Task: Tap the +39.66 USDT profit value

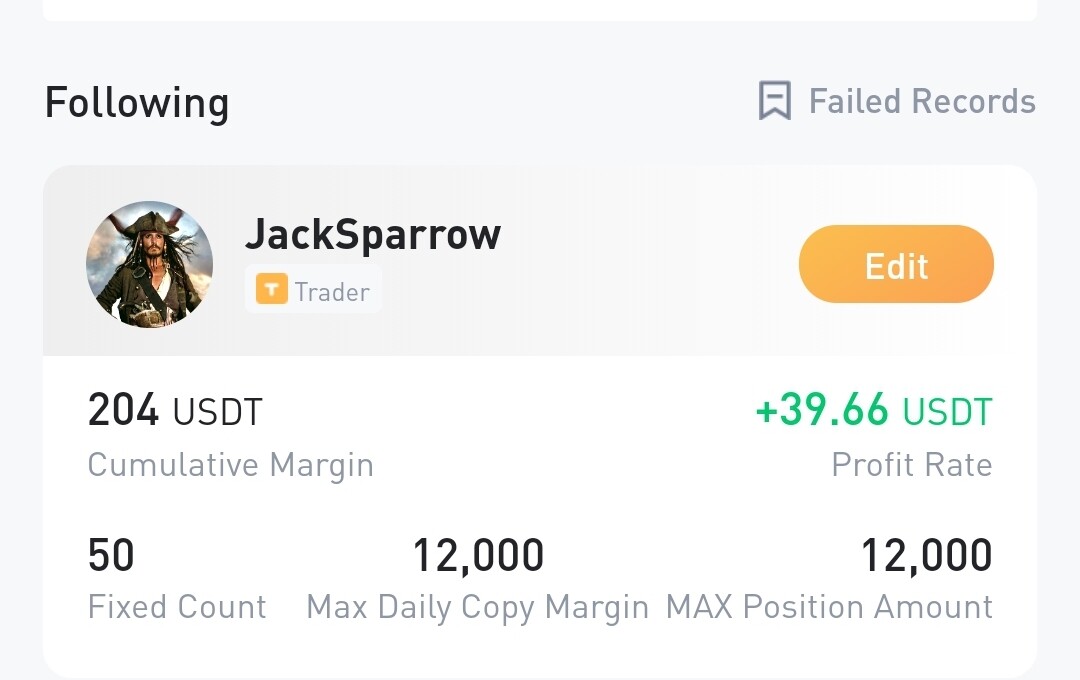Action: click(874, 410)
